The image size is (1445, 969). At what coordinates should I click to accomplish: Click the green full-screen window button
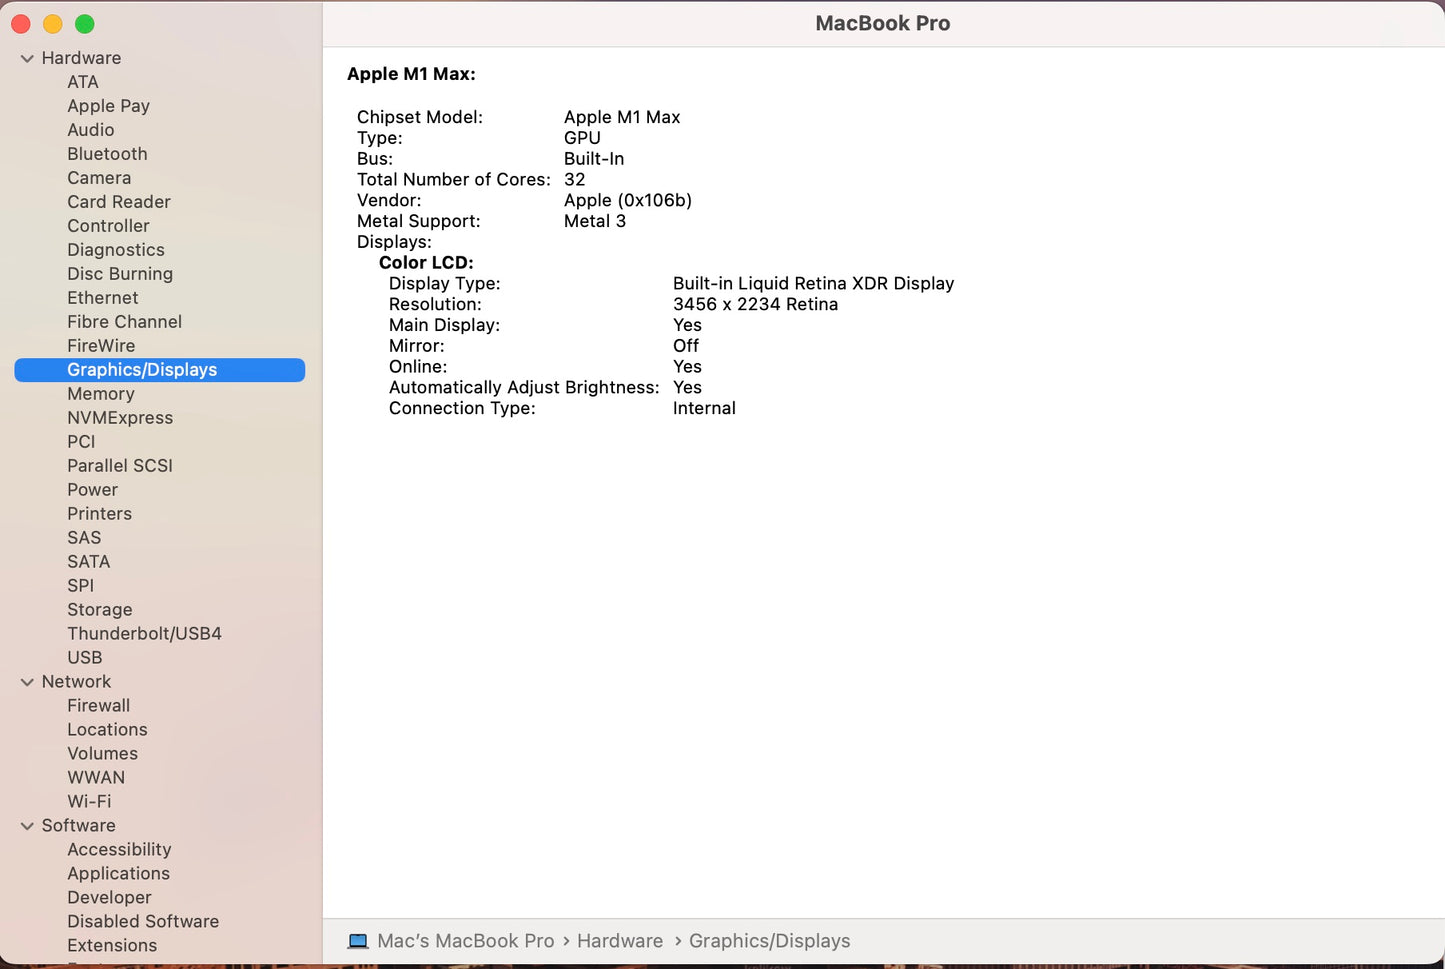[x=85, y=24]
